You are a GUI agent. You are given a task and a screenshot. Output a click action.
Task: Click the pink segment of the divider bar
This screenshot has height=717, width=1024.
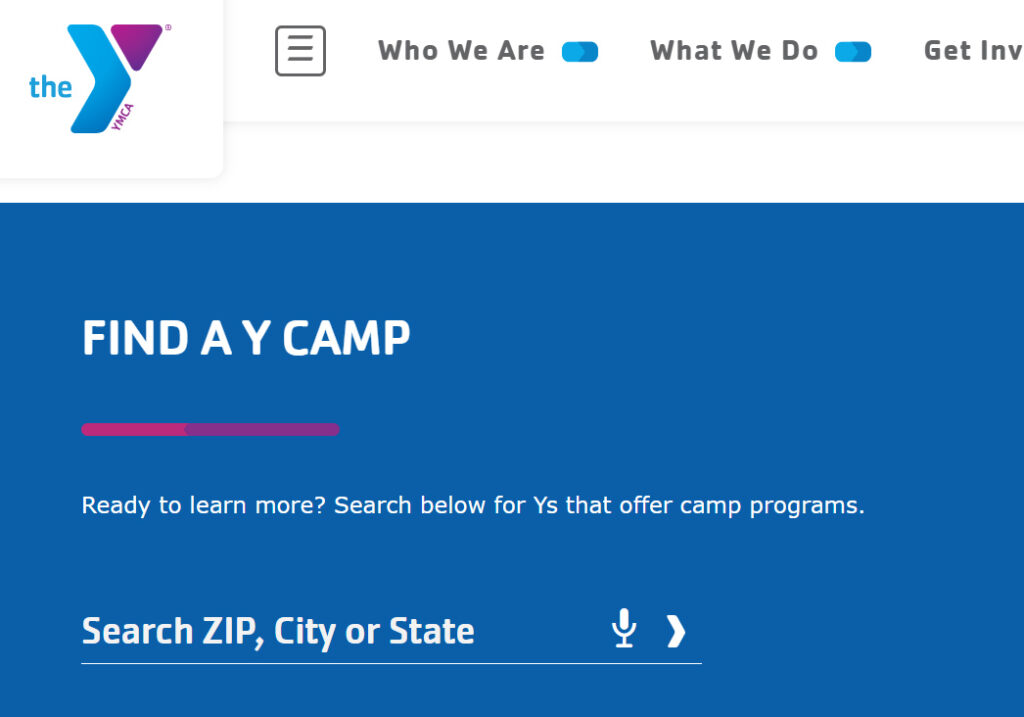[x=133, y=430]
